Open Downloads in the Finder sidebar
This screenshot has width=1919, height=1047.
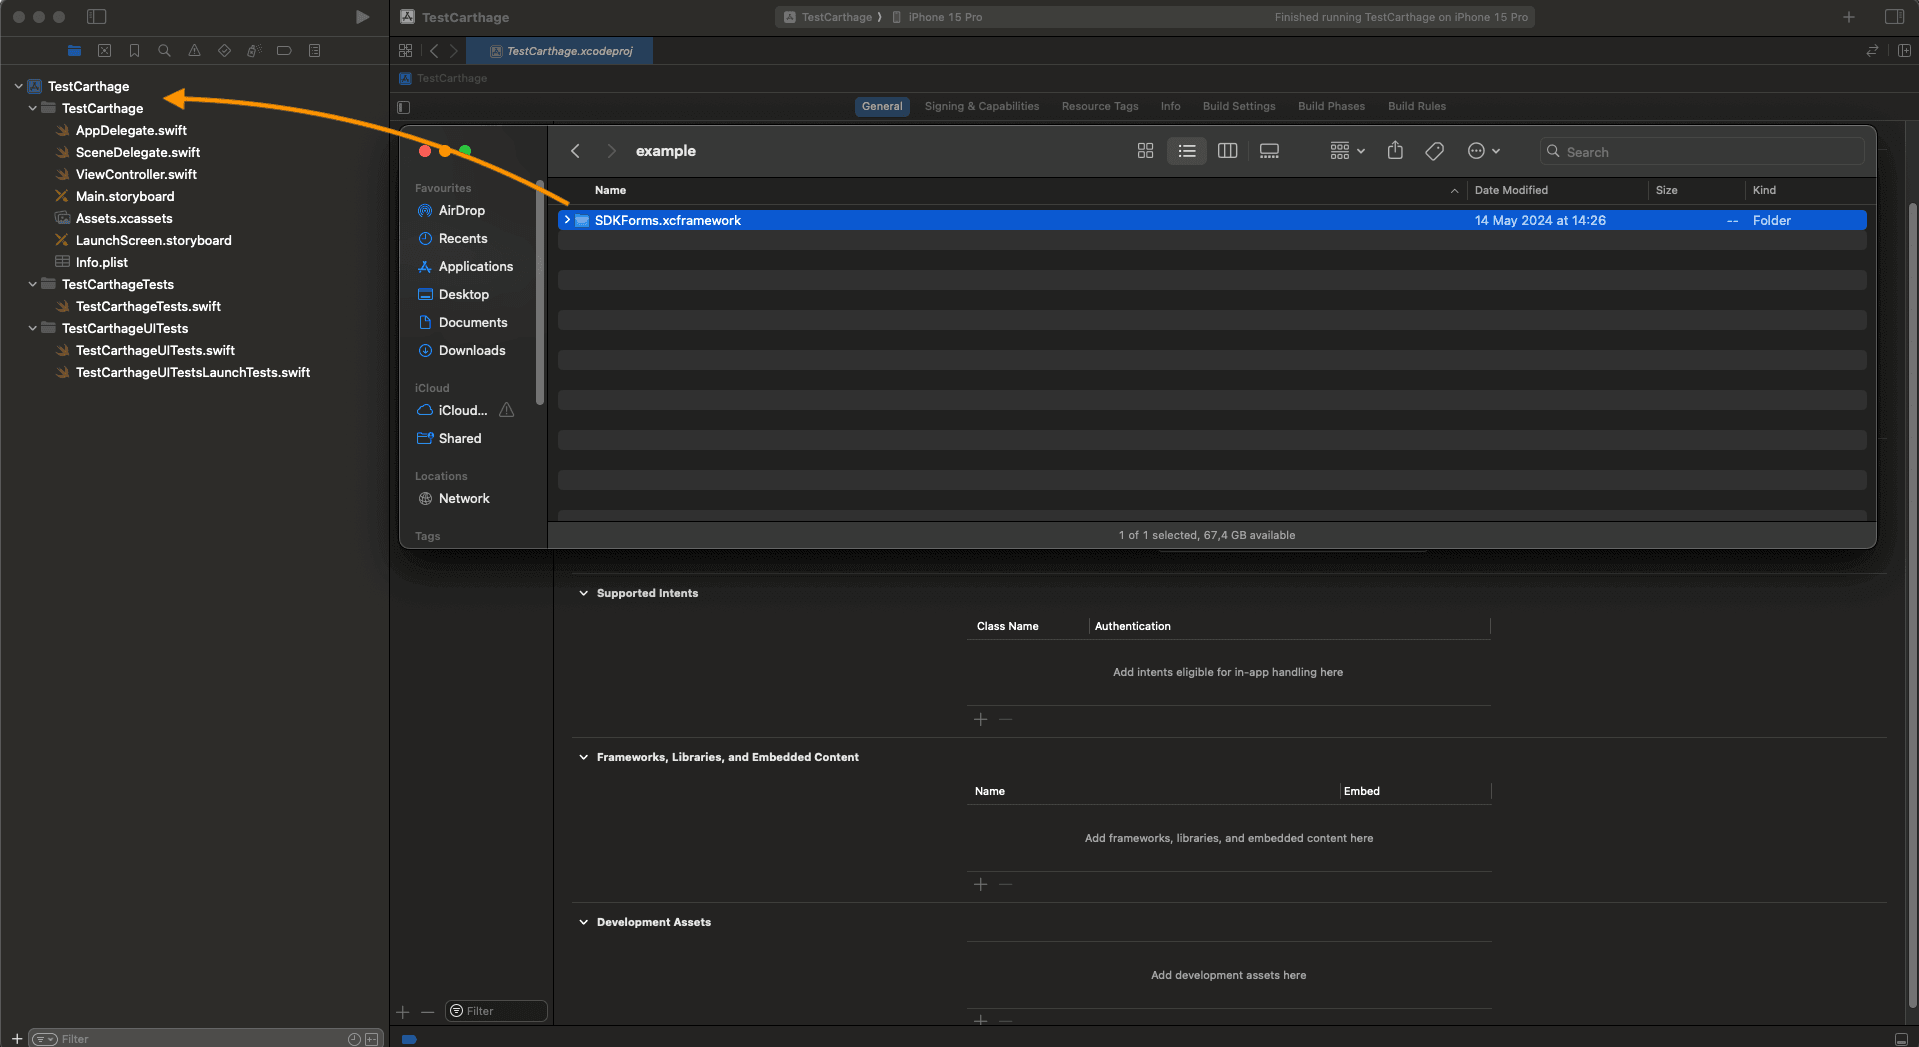click(471, 350)
